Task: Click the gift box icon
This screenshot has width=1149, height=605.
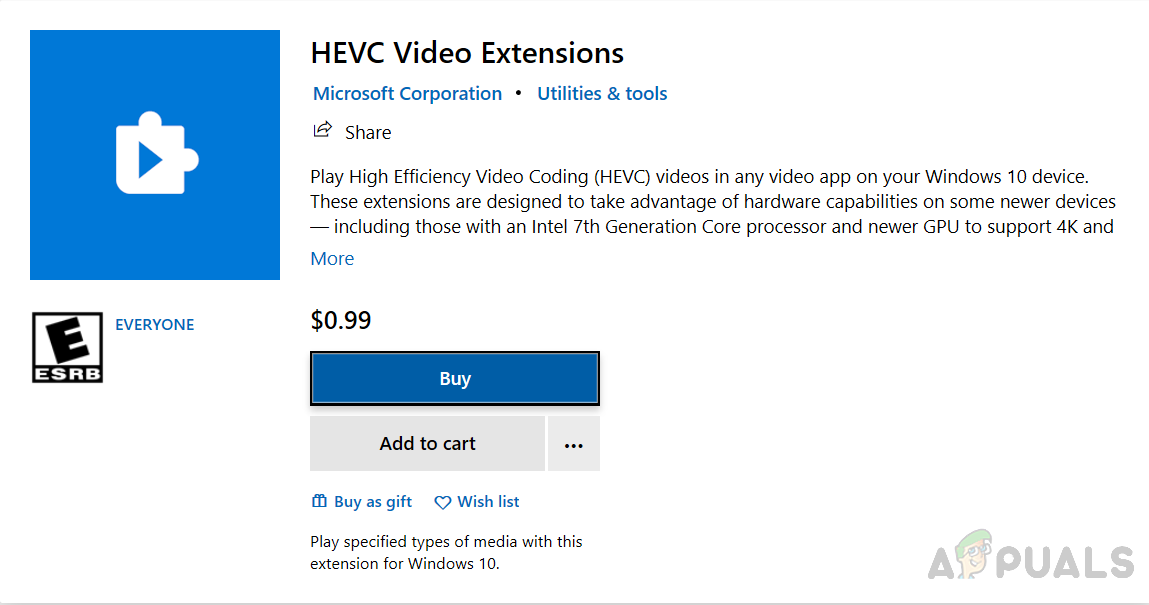Action: [320, 502]
